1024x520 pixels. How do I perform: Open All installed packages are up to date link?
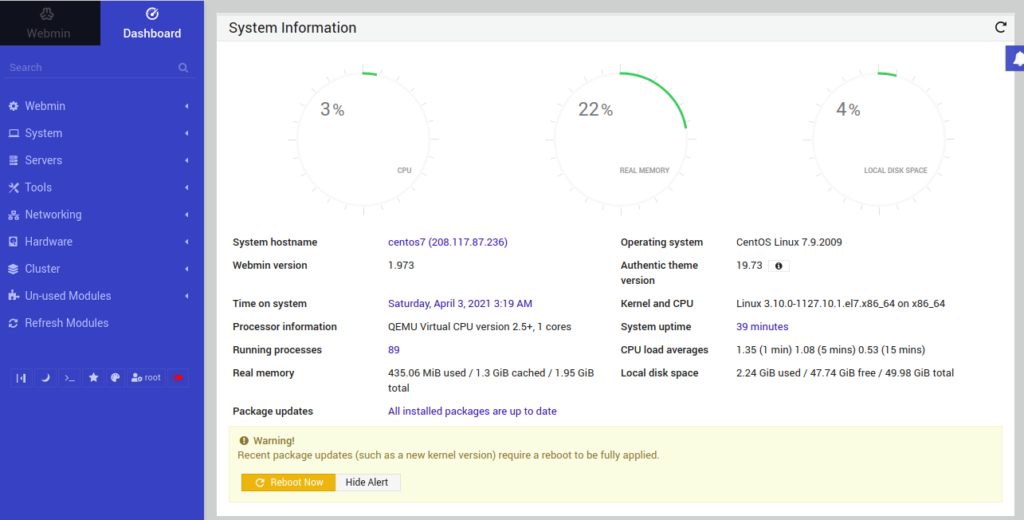[x=472, y=412]
